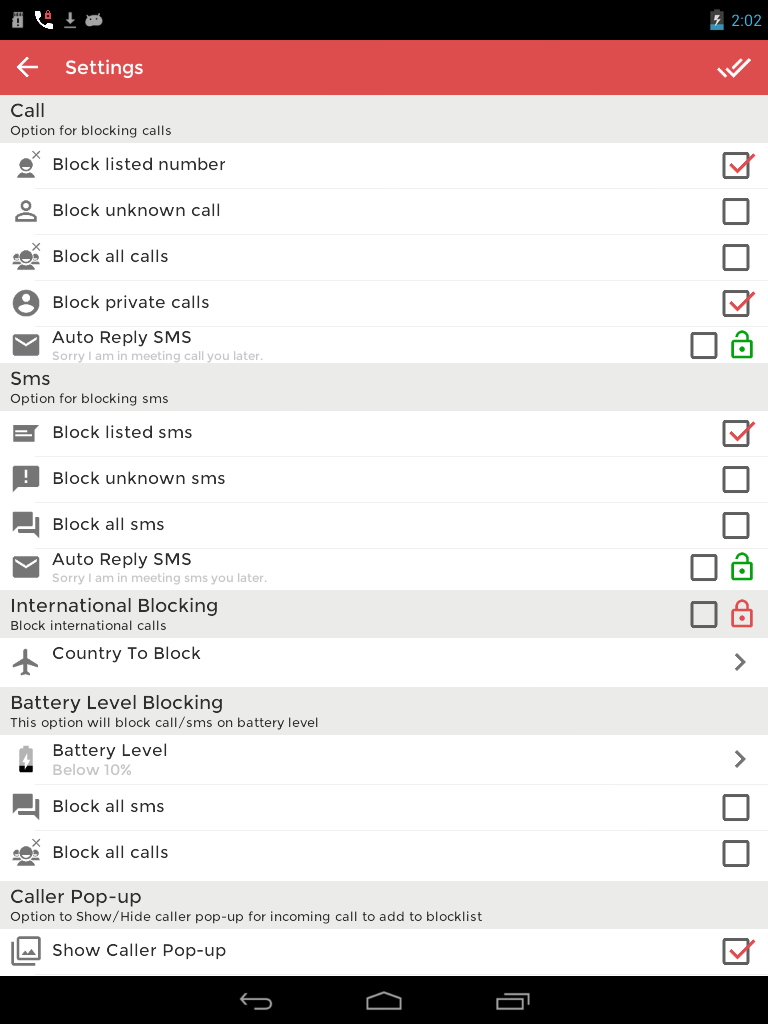Tap the Block unknown sms alert icon
768x1024 pixels.
[x=25, y=479]
